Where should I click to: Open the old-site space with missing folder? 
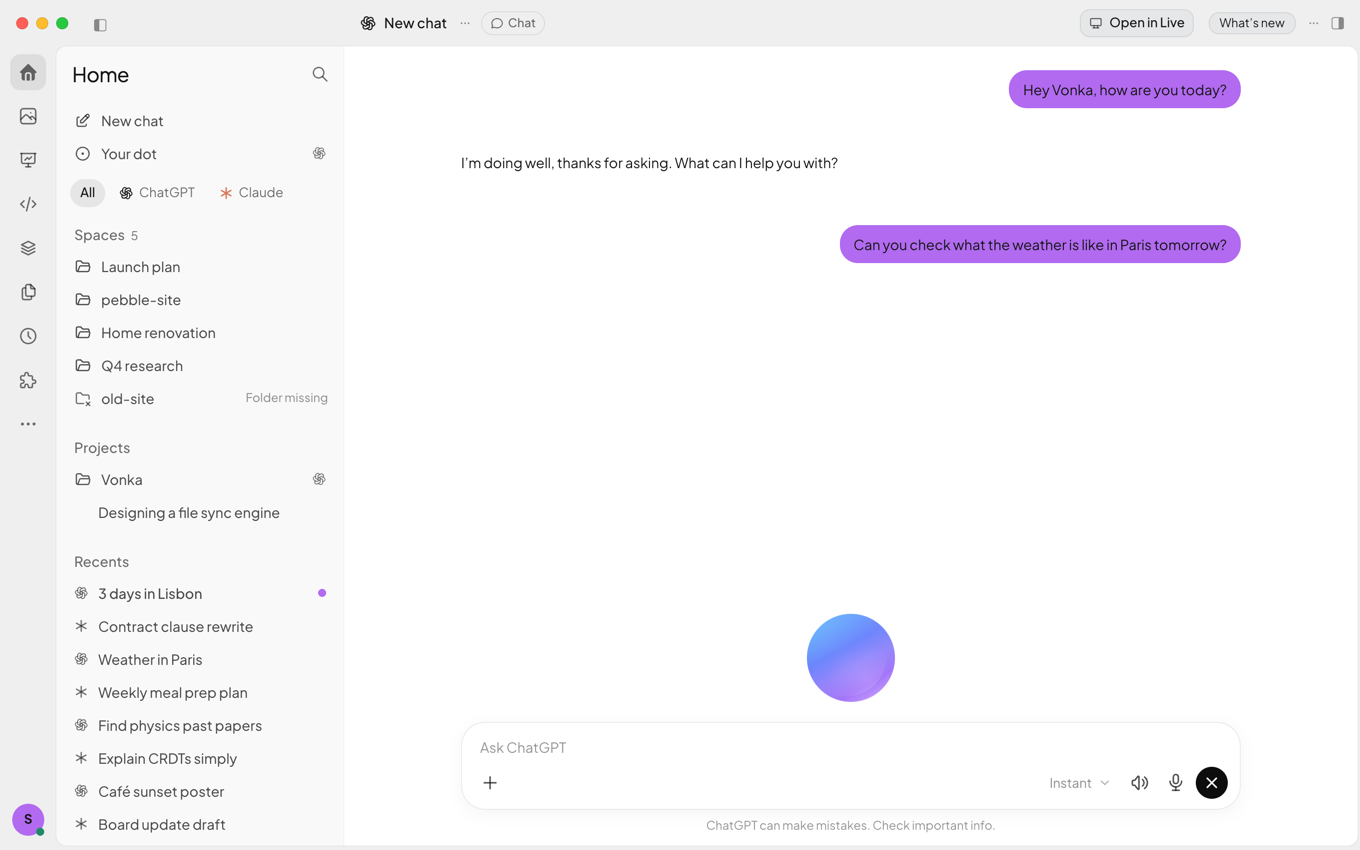click(x=200, y=399)
